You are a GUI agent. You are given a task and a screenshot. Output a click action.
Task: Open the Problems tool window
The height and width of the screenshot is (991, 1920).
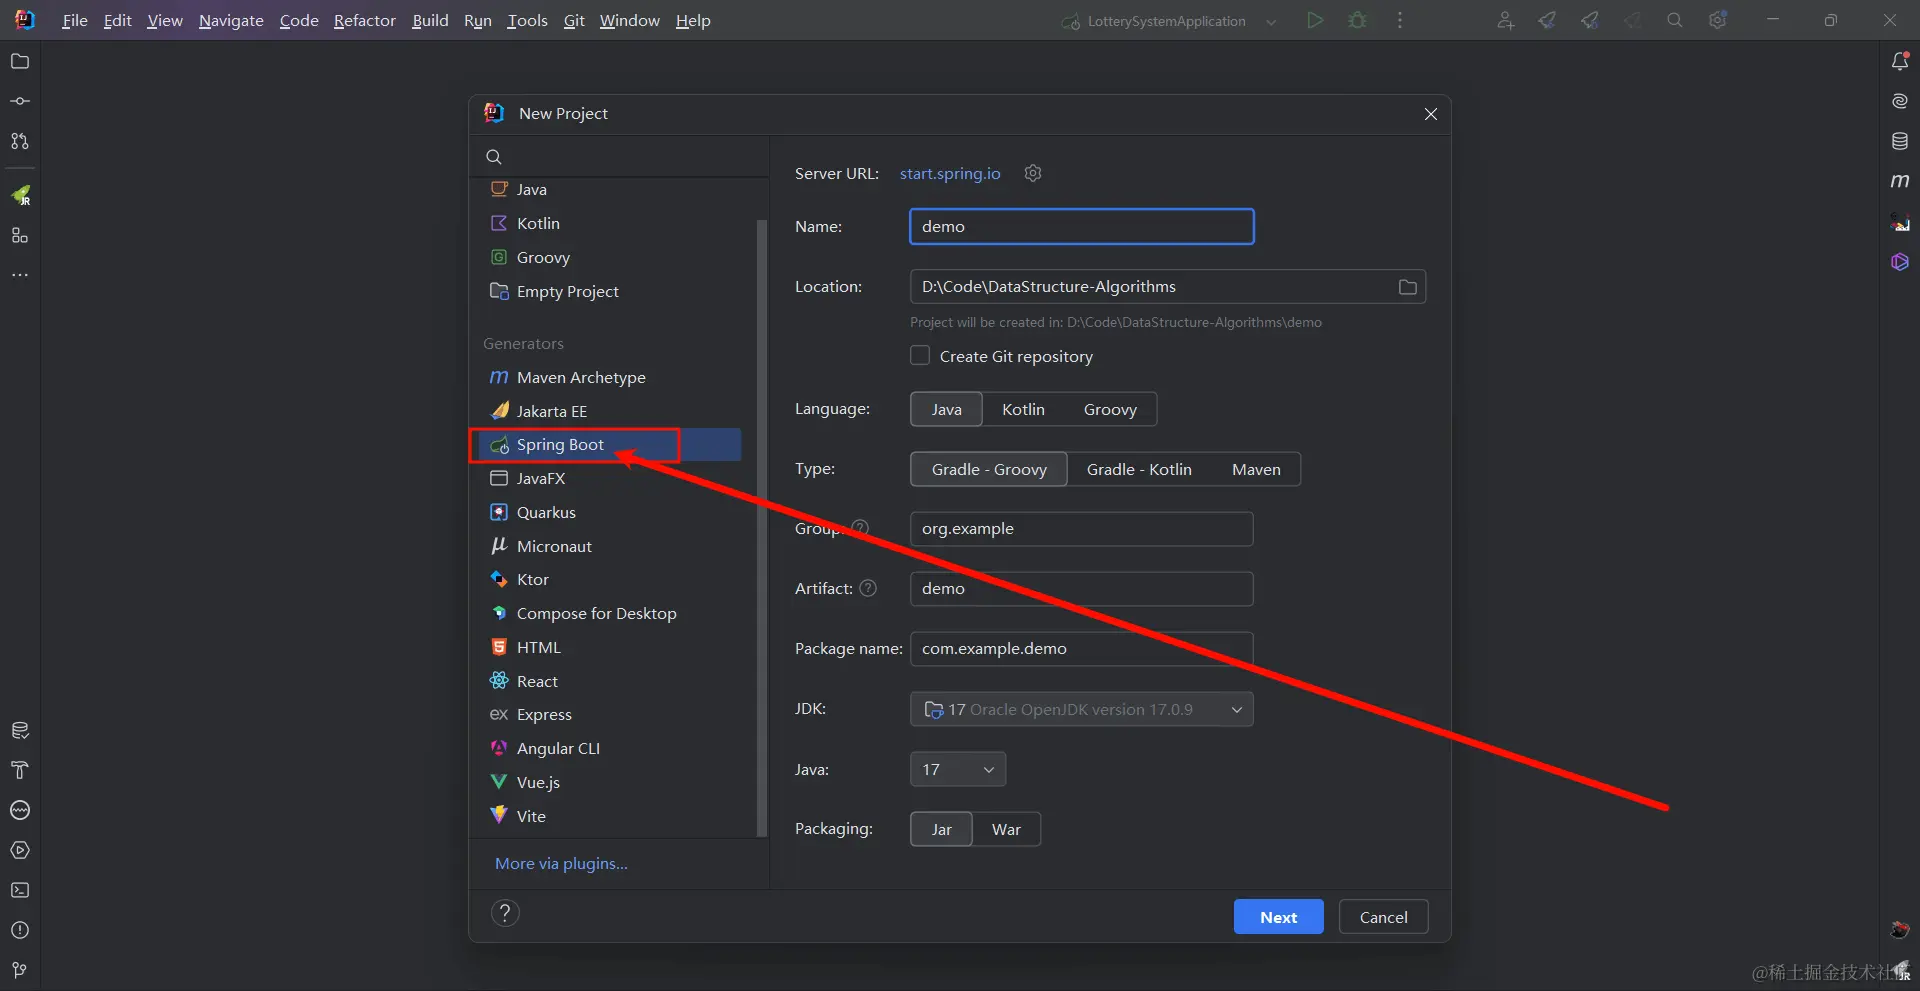pos(19,930)
